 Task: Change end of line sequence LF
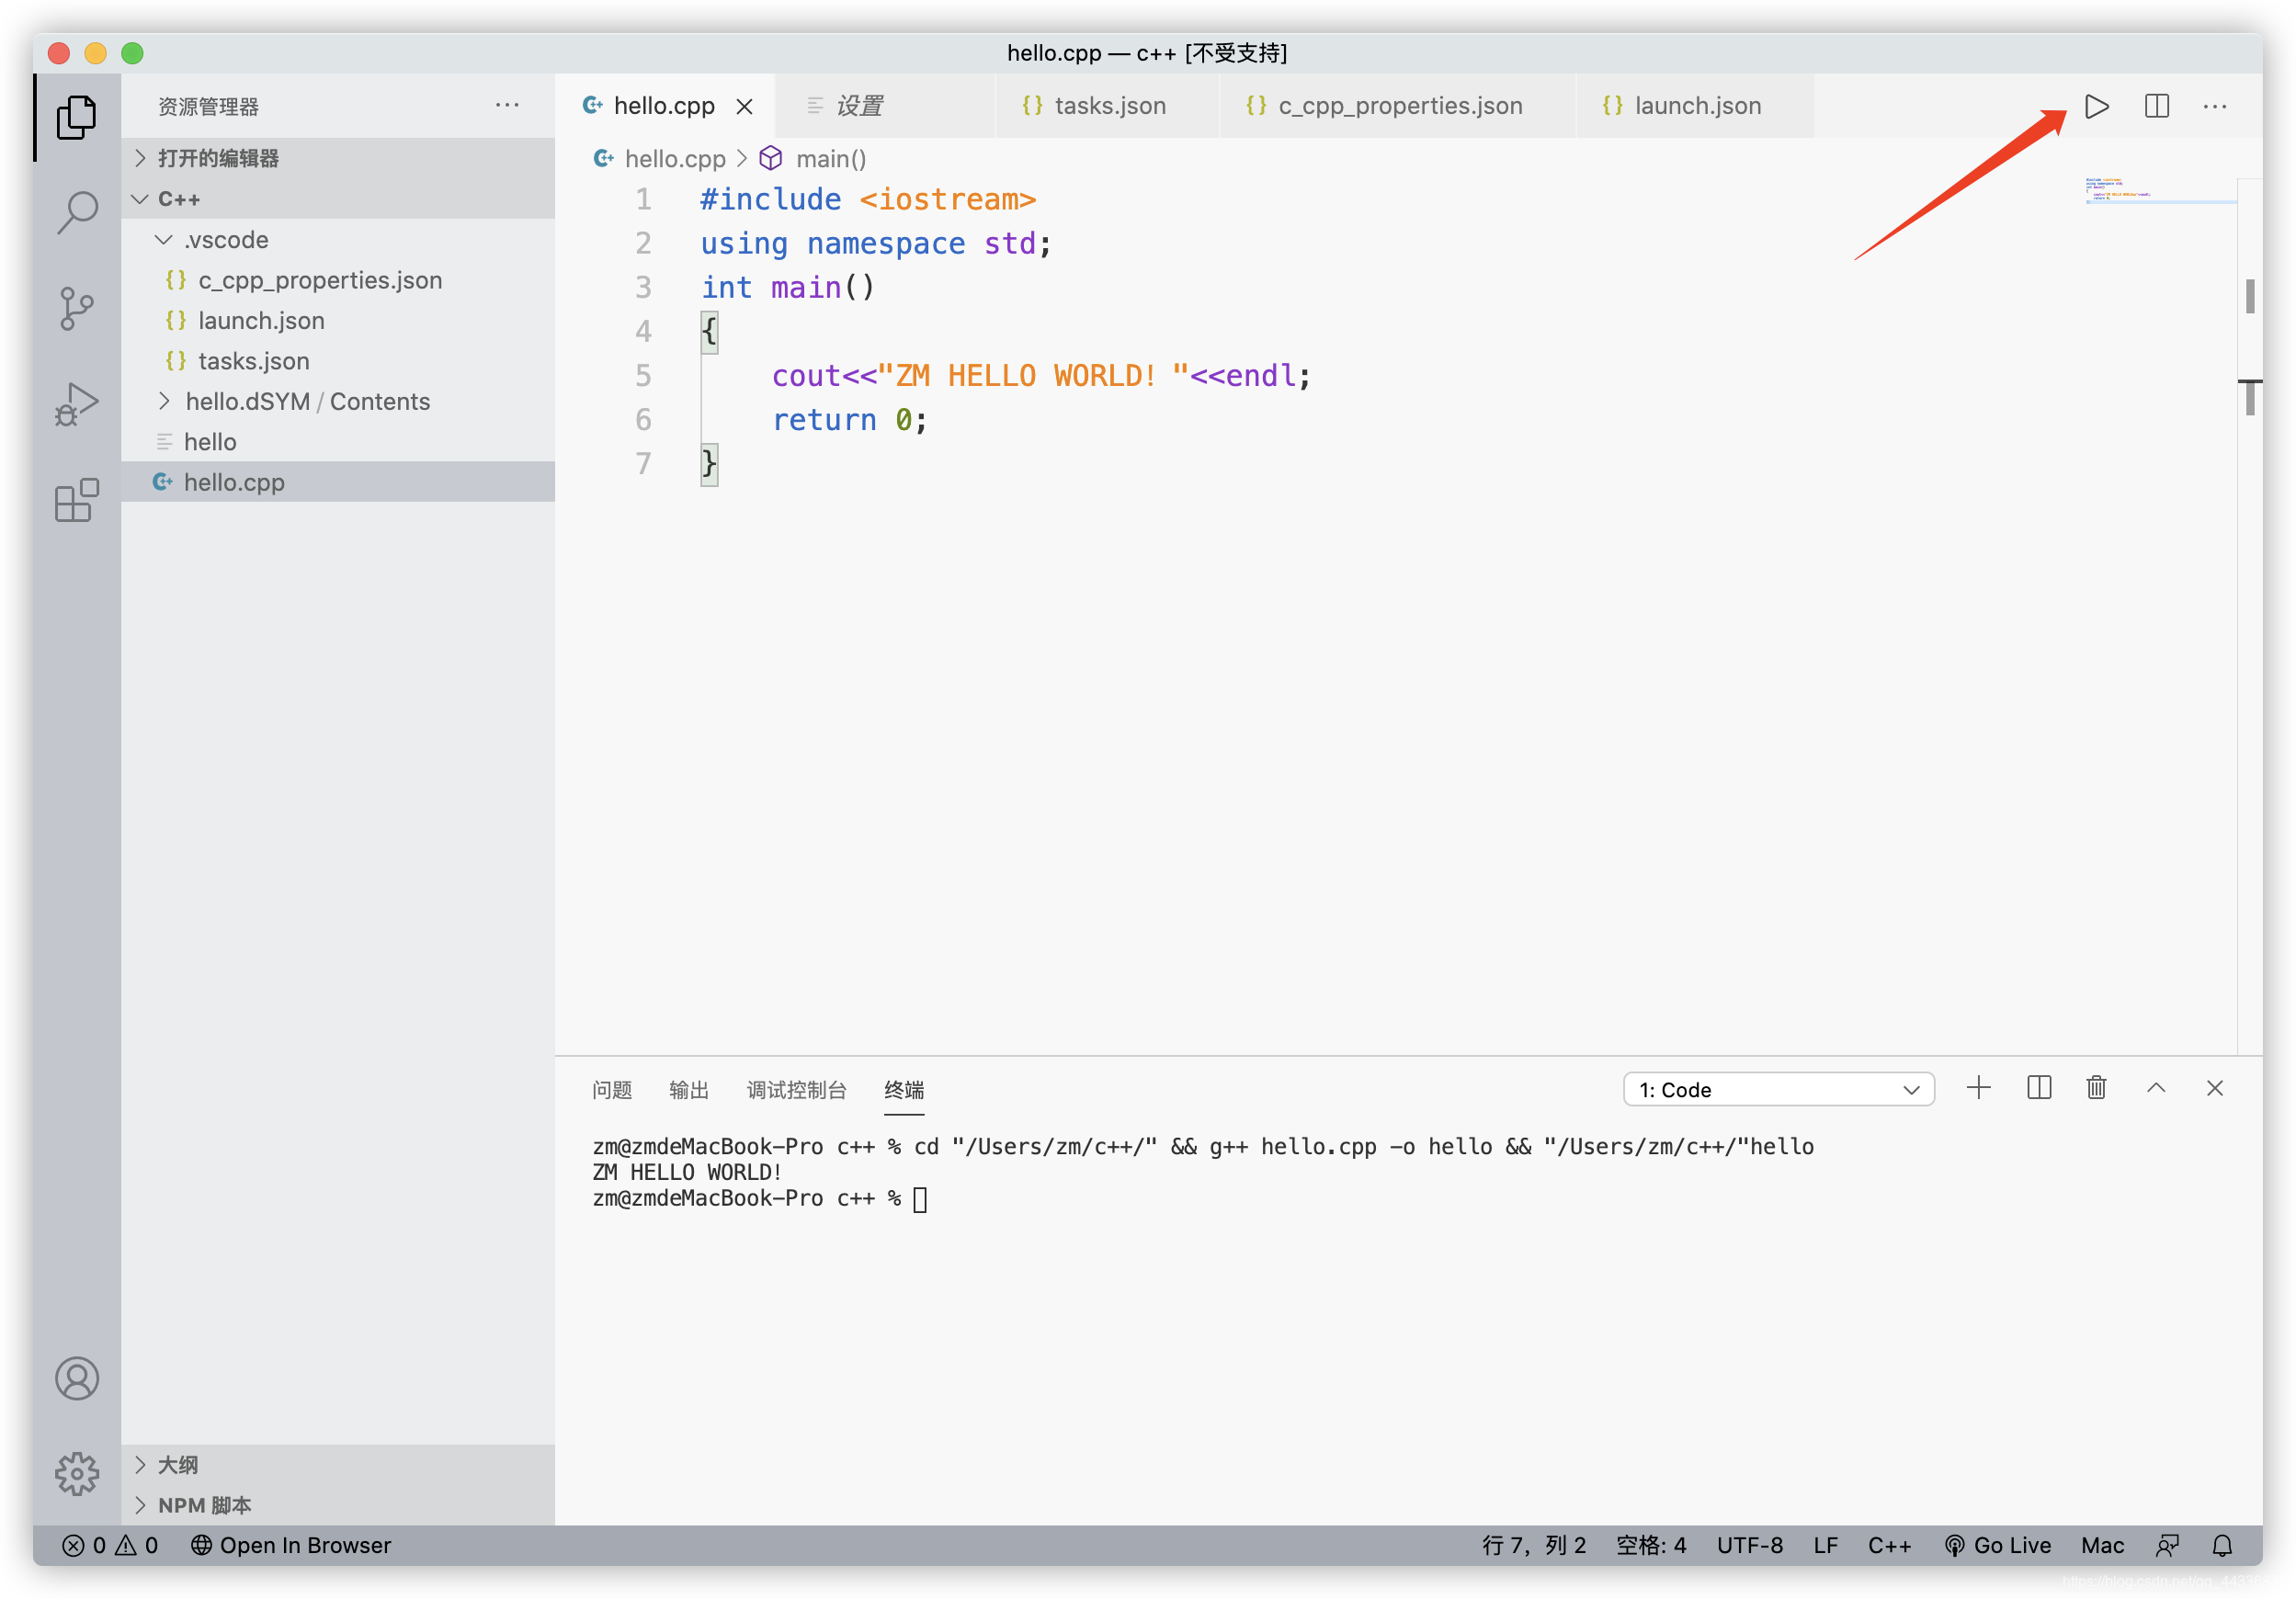click(1825, 1545)
